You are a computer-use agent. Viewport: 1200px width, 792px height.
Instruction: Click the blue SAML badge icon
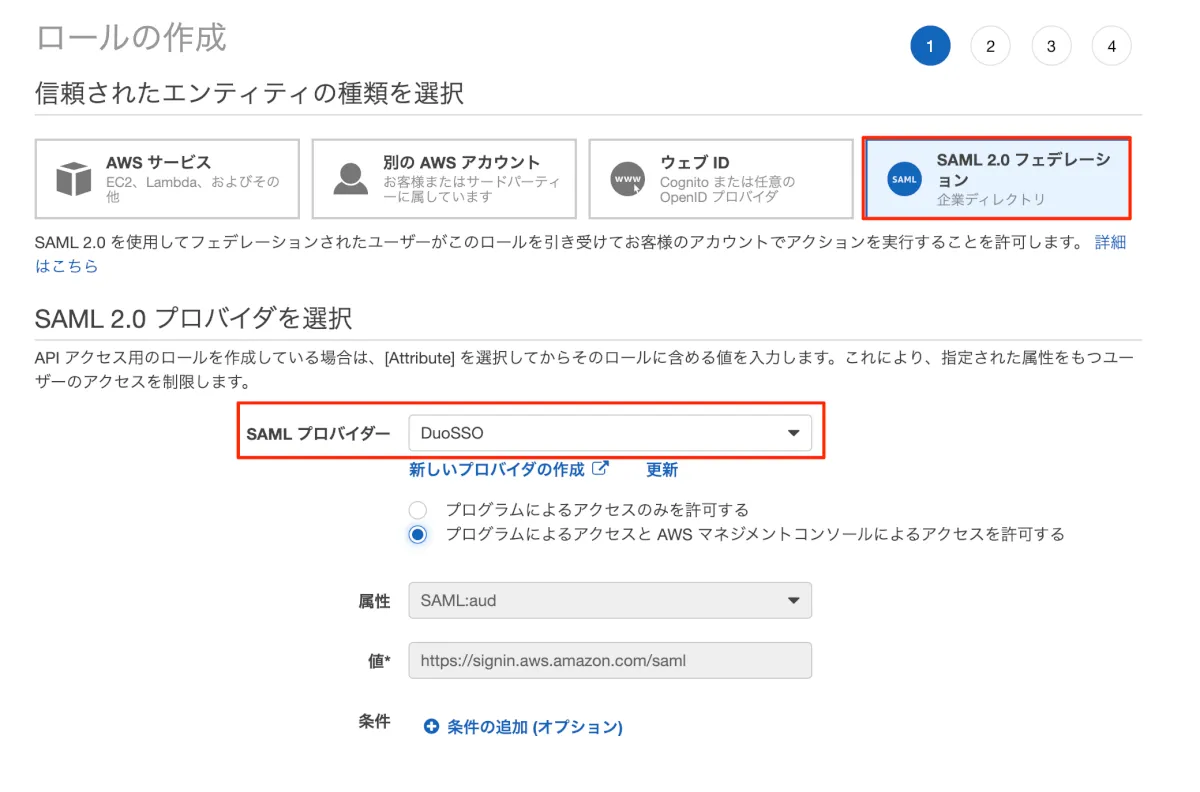904,179
